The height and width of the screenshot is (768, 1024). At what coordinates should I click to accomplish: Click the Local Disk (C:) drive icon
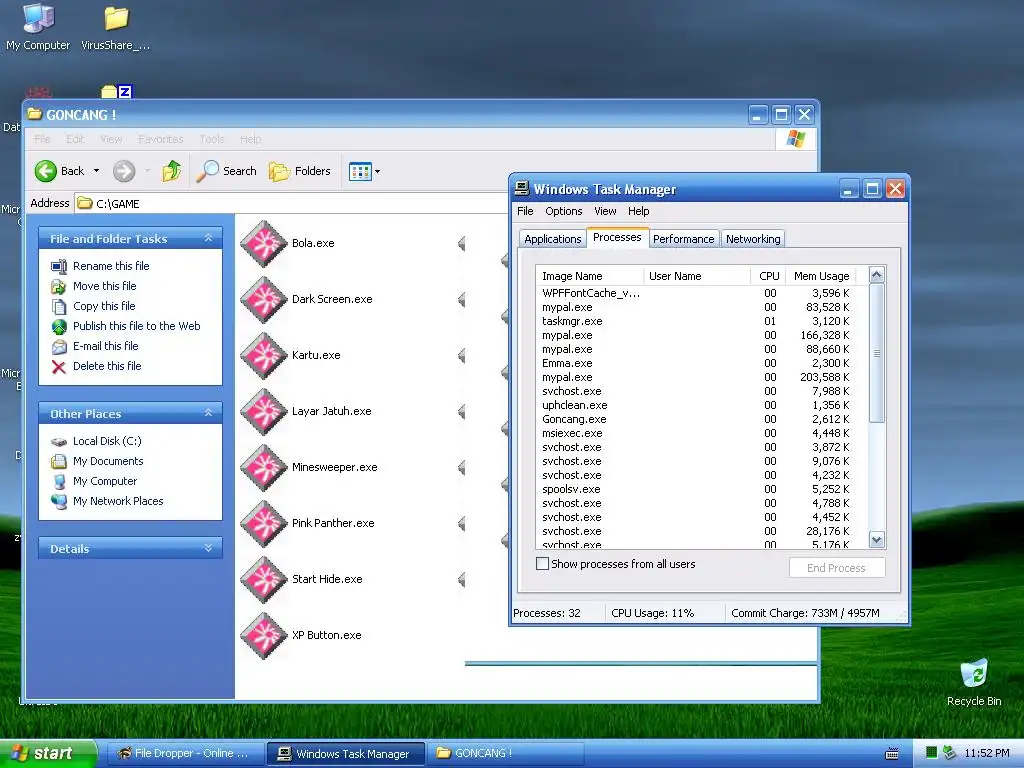click(x=59, y=441)
